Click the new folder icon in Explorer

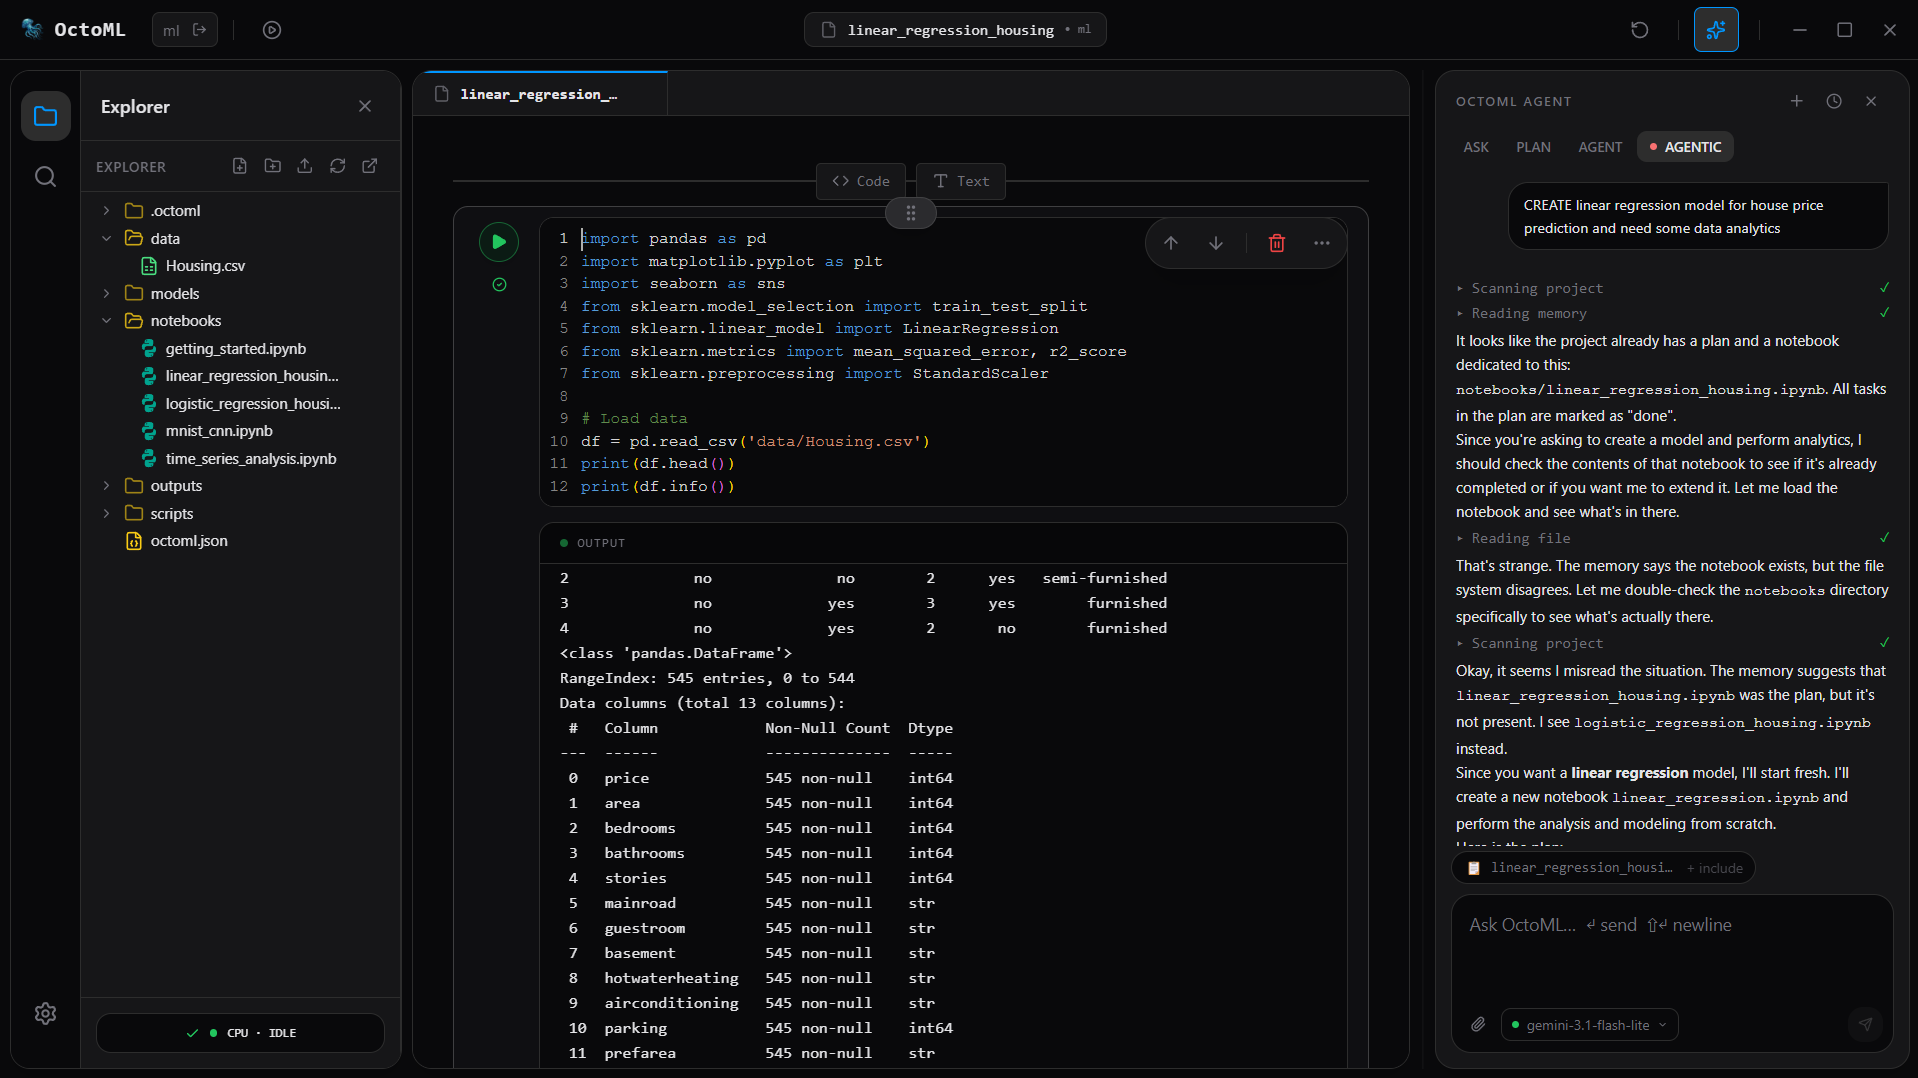click(272, 166)
